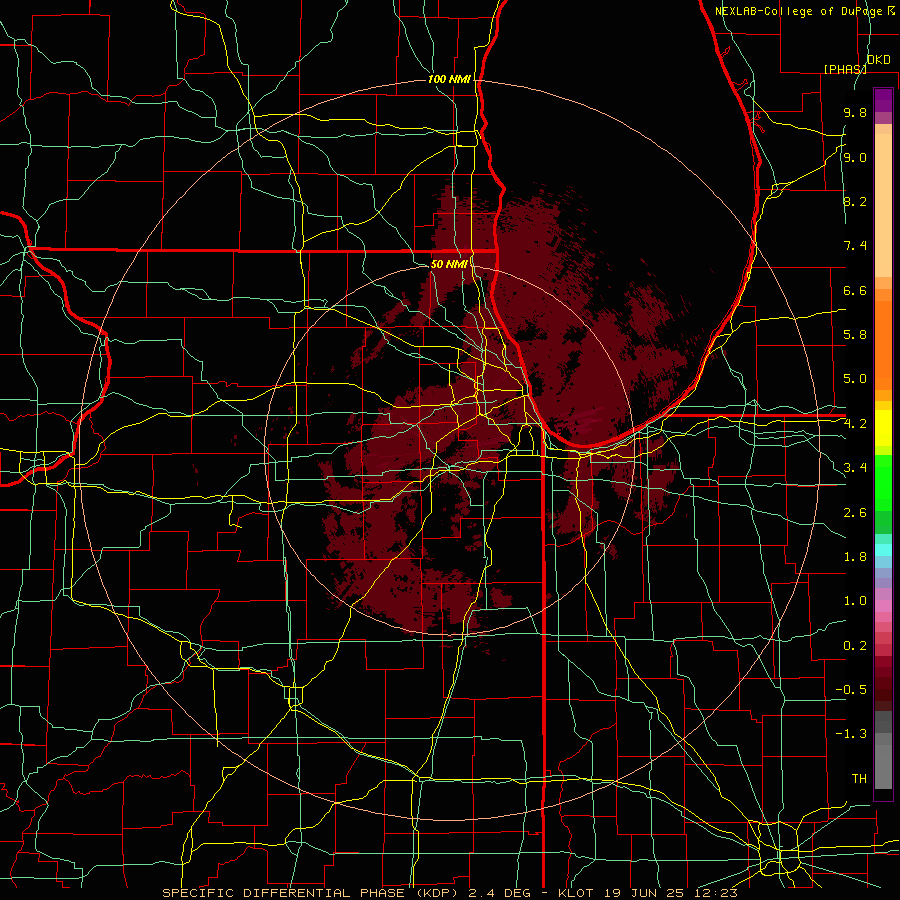Click the 2.6 scale value

coord(855,513)
